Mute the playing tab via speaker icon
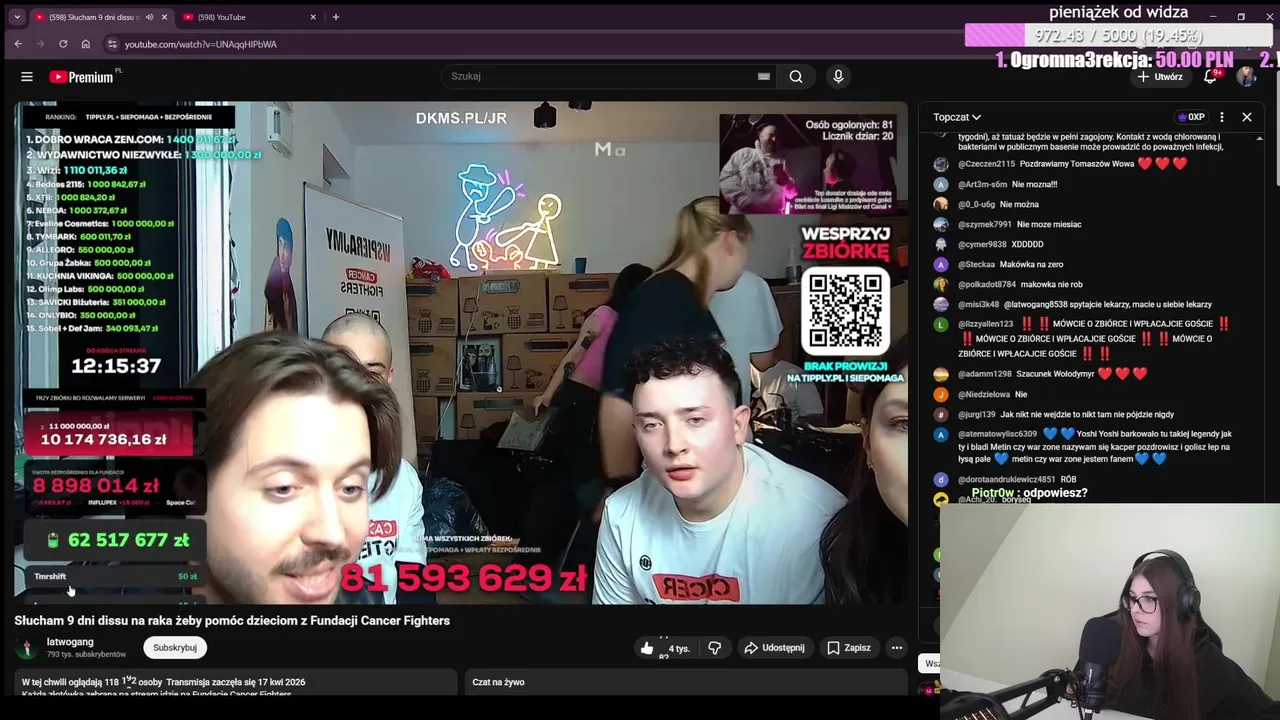Viewport: 1280px width, 720px height. point(149,17)
